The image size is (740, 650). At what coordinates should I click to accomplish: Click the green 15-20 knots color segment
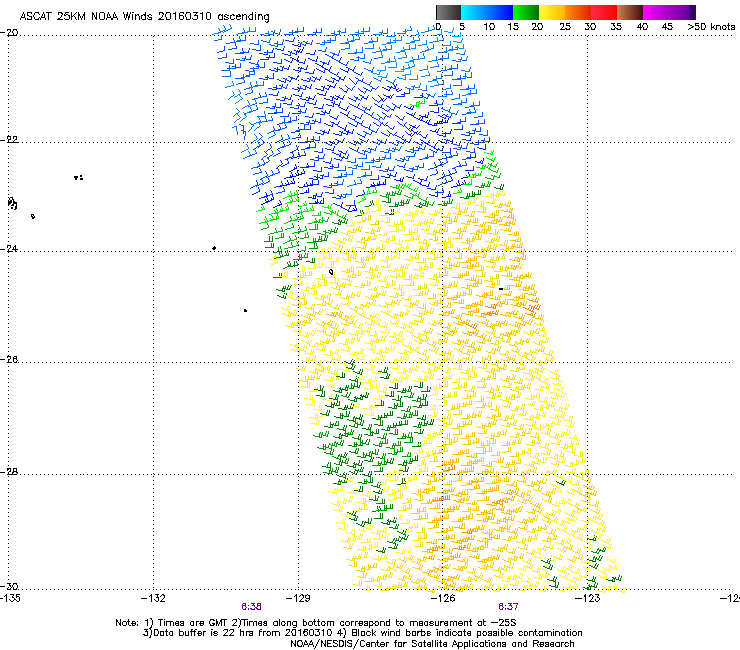[526, 12]
